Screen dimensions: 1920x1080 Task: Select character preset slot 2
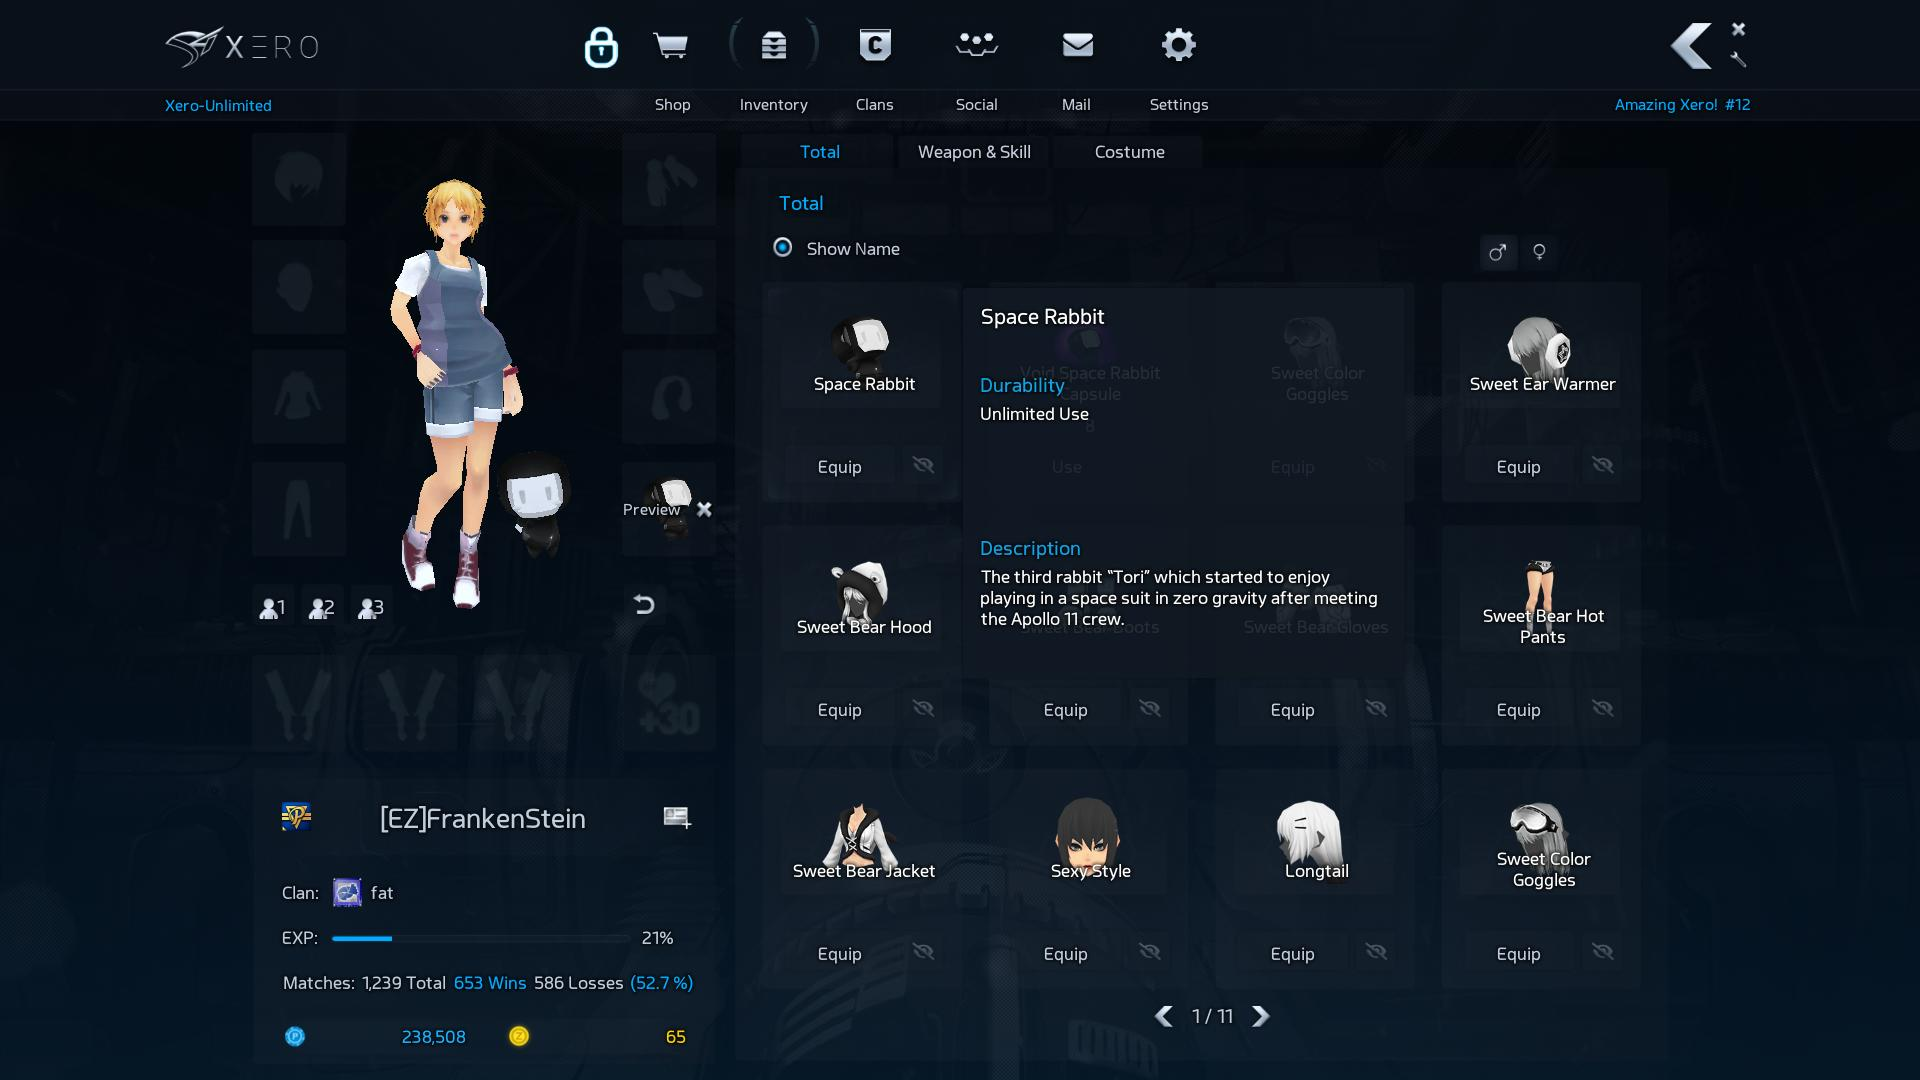[x=321, y=607]
